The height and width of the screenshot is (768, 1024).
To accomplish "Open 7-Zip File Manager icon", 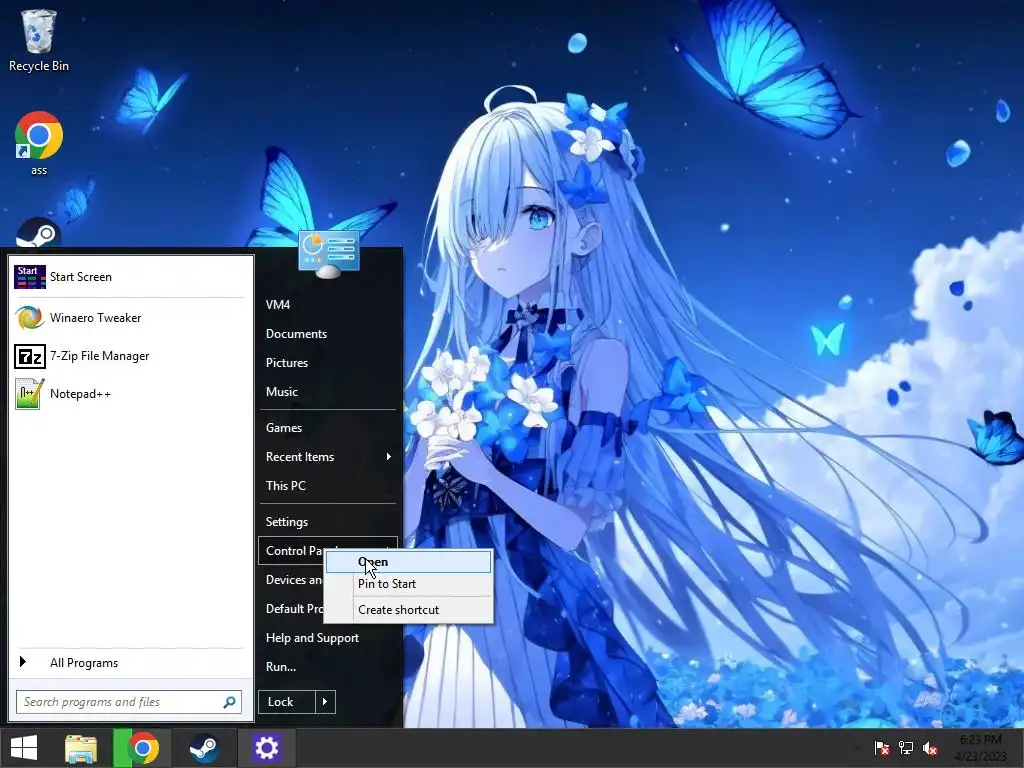I will point(29,357).
